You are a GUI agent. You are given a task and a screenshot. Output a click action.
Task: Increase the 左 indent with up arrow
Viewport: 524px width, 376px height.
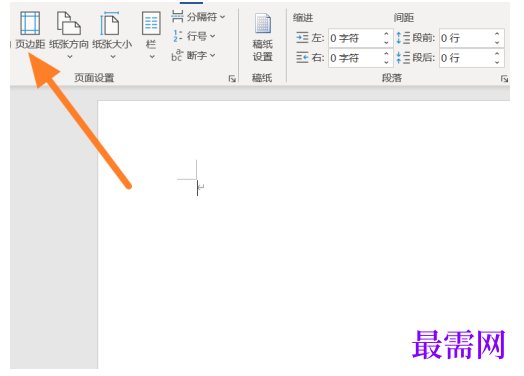(x=386, y=34)
